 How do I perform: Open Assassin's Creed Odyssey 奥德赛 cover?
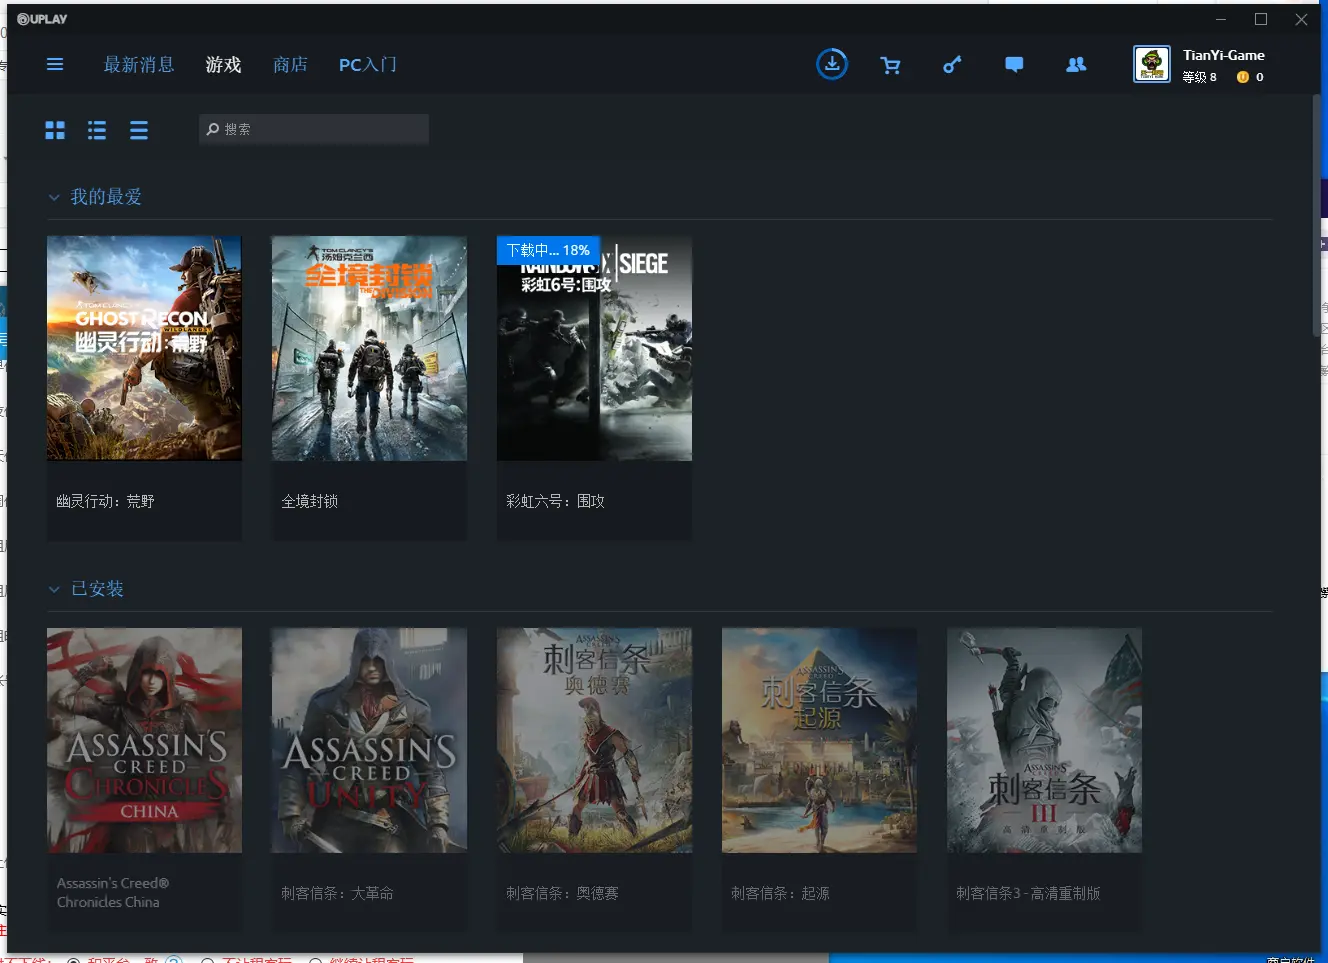click(x=594, y=740)
